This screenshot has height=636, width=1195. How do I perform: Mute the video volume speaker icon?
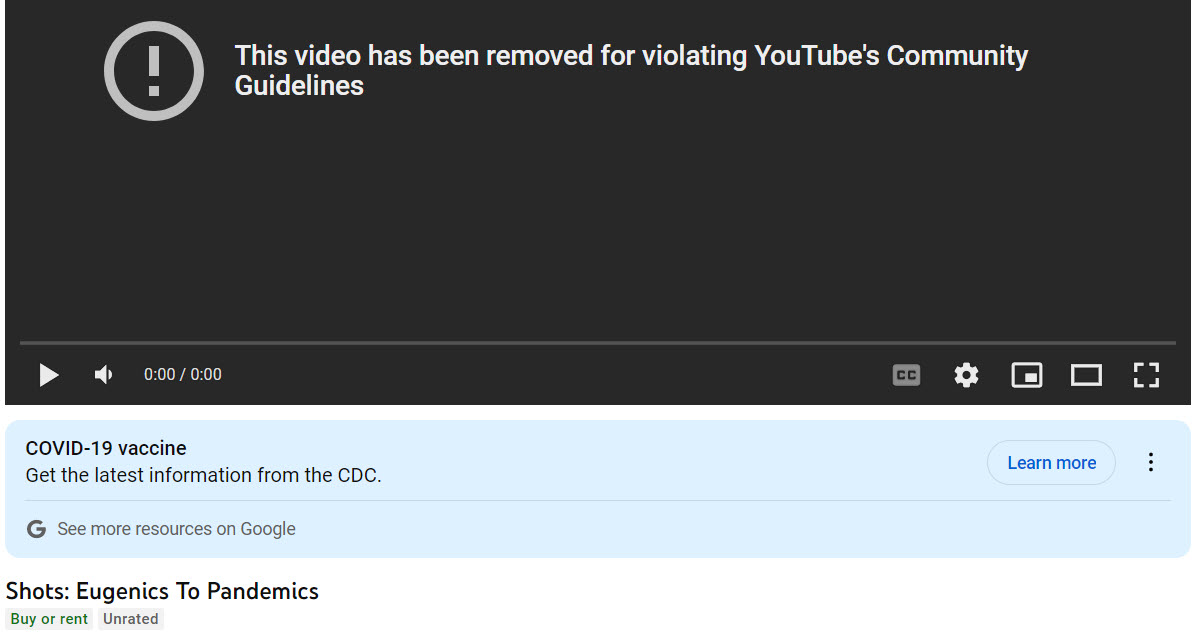tap(103, 375)
